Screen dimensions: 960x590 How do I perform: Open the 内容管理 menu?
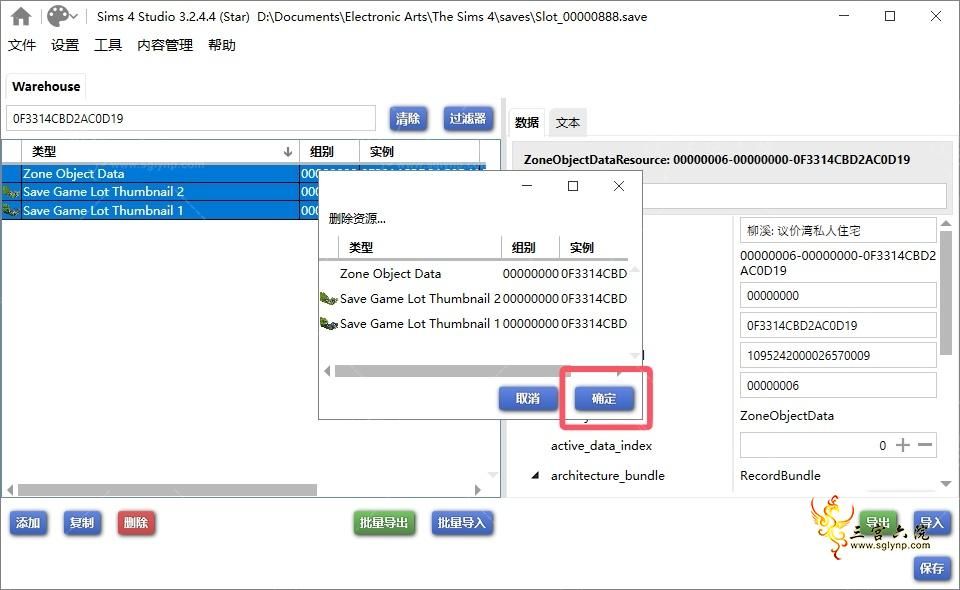coord(165,45)
